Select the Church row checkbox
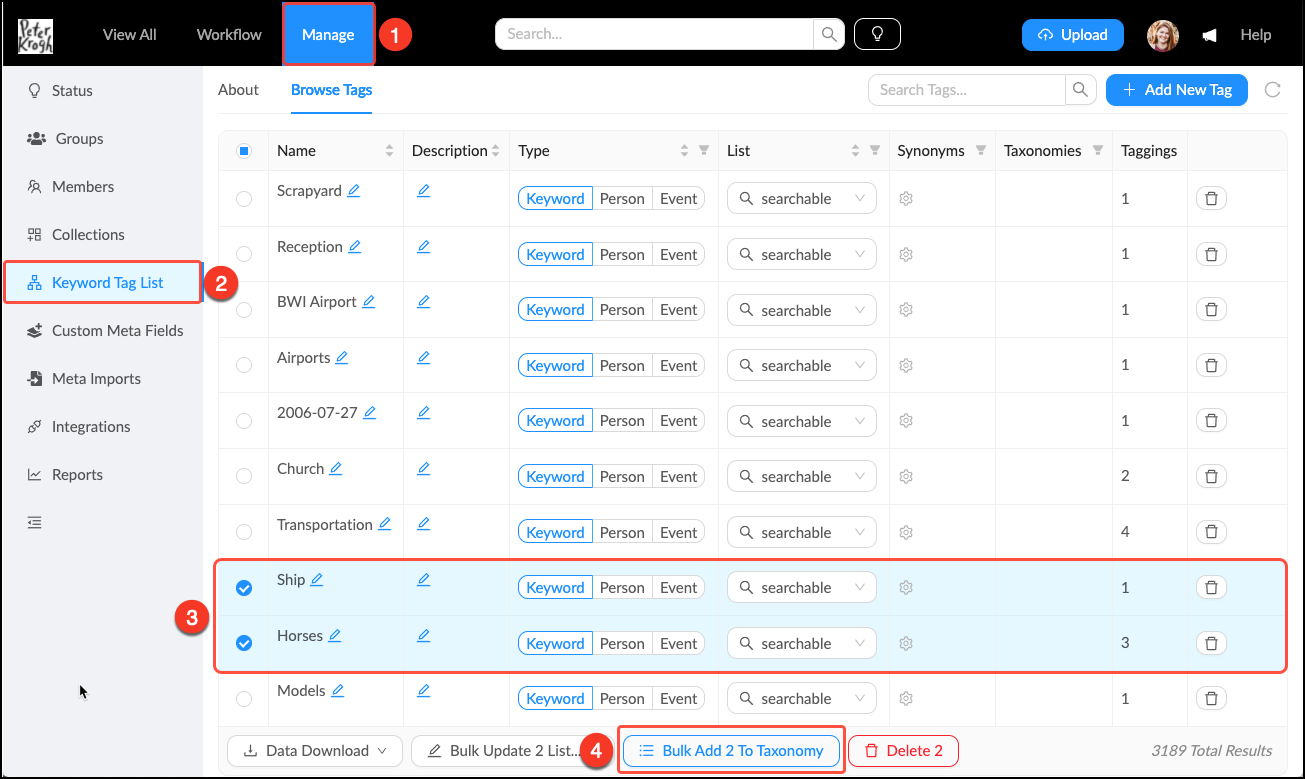1305x779 pixels. (x=244, y=476)
